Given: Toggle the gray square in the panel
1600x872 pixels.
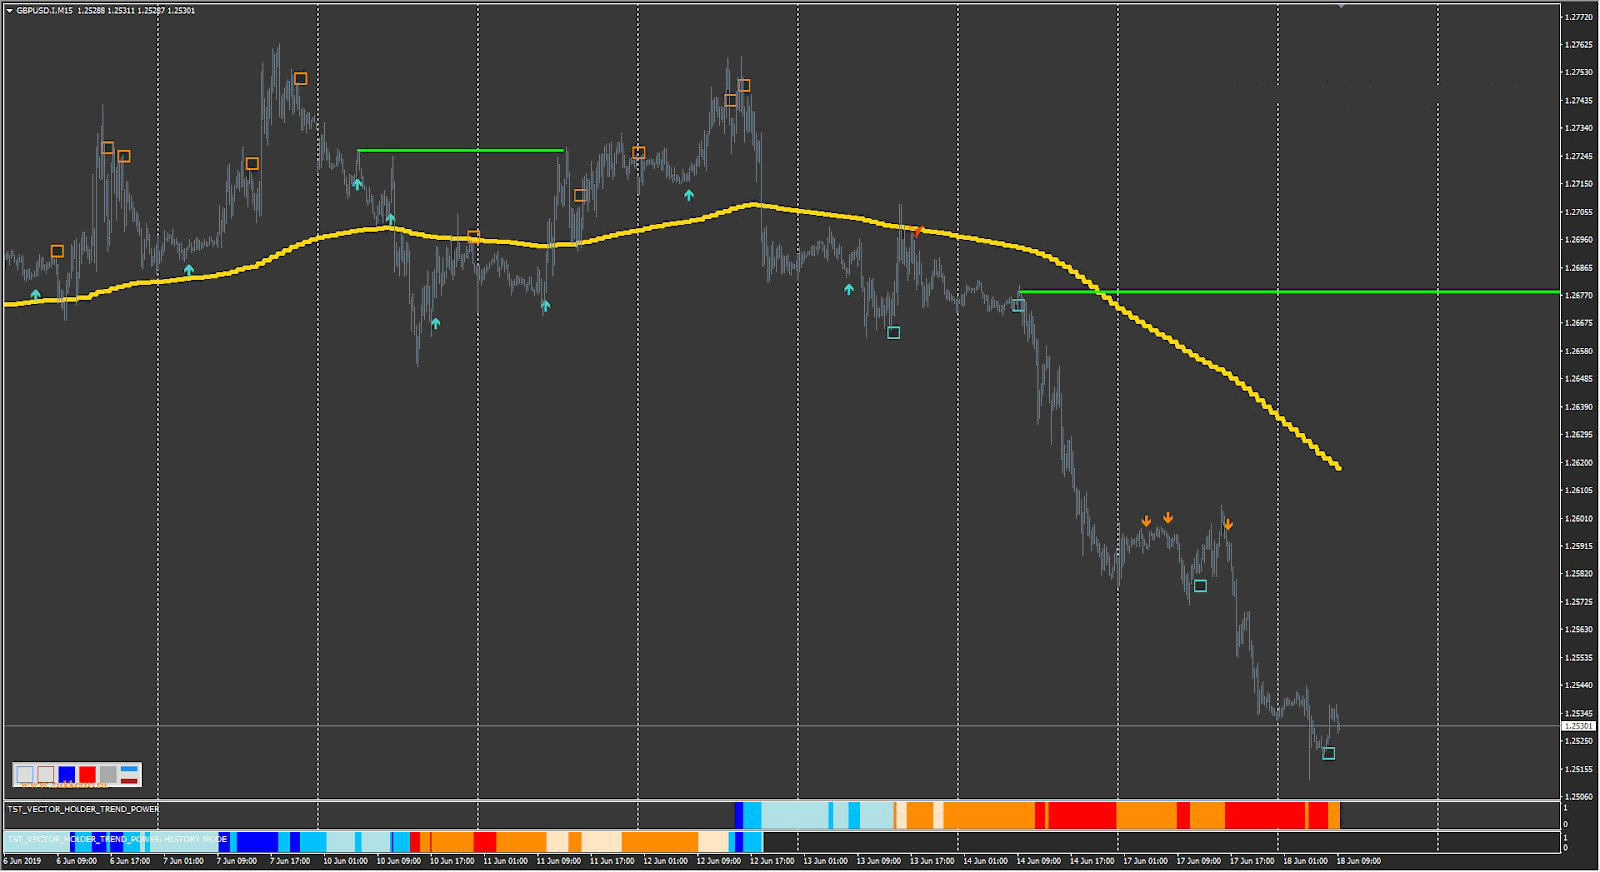Looking at the screenshot, I should (108, 774).
